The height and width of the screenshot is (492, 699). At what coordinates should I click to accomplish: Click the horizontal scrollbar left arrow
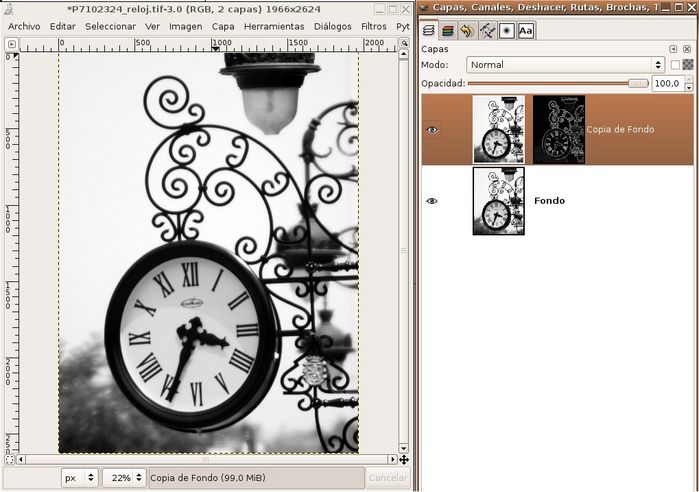pos(21,459)
